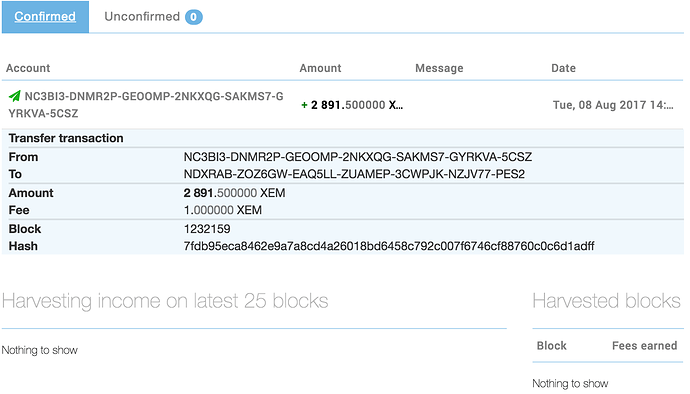The image size is (690, 394).
Task: Click the Amount column header
Action: pyautogui.click(x=320, y=68)
